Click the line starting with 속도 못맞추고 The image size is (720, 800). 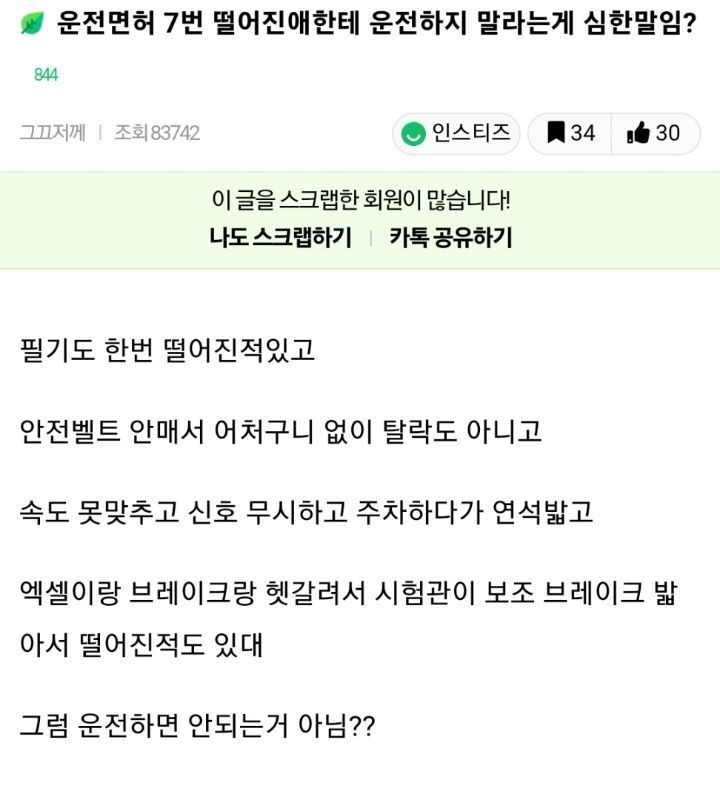(306, 512)
